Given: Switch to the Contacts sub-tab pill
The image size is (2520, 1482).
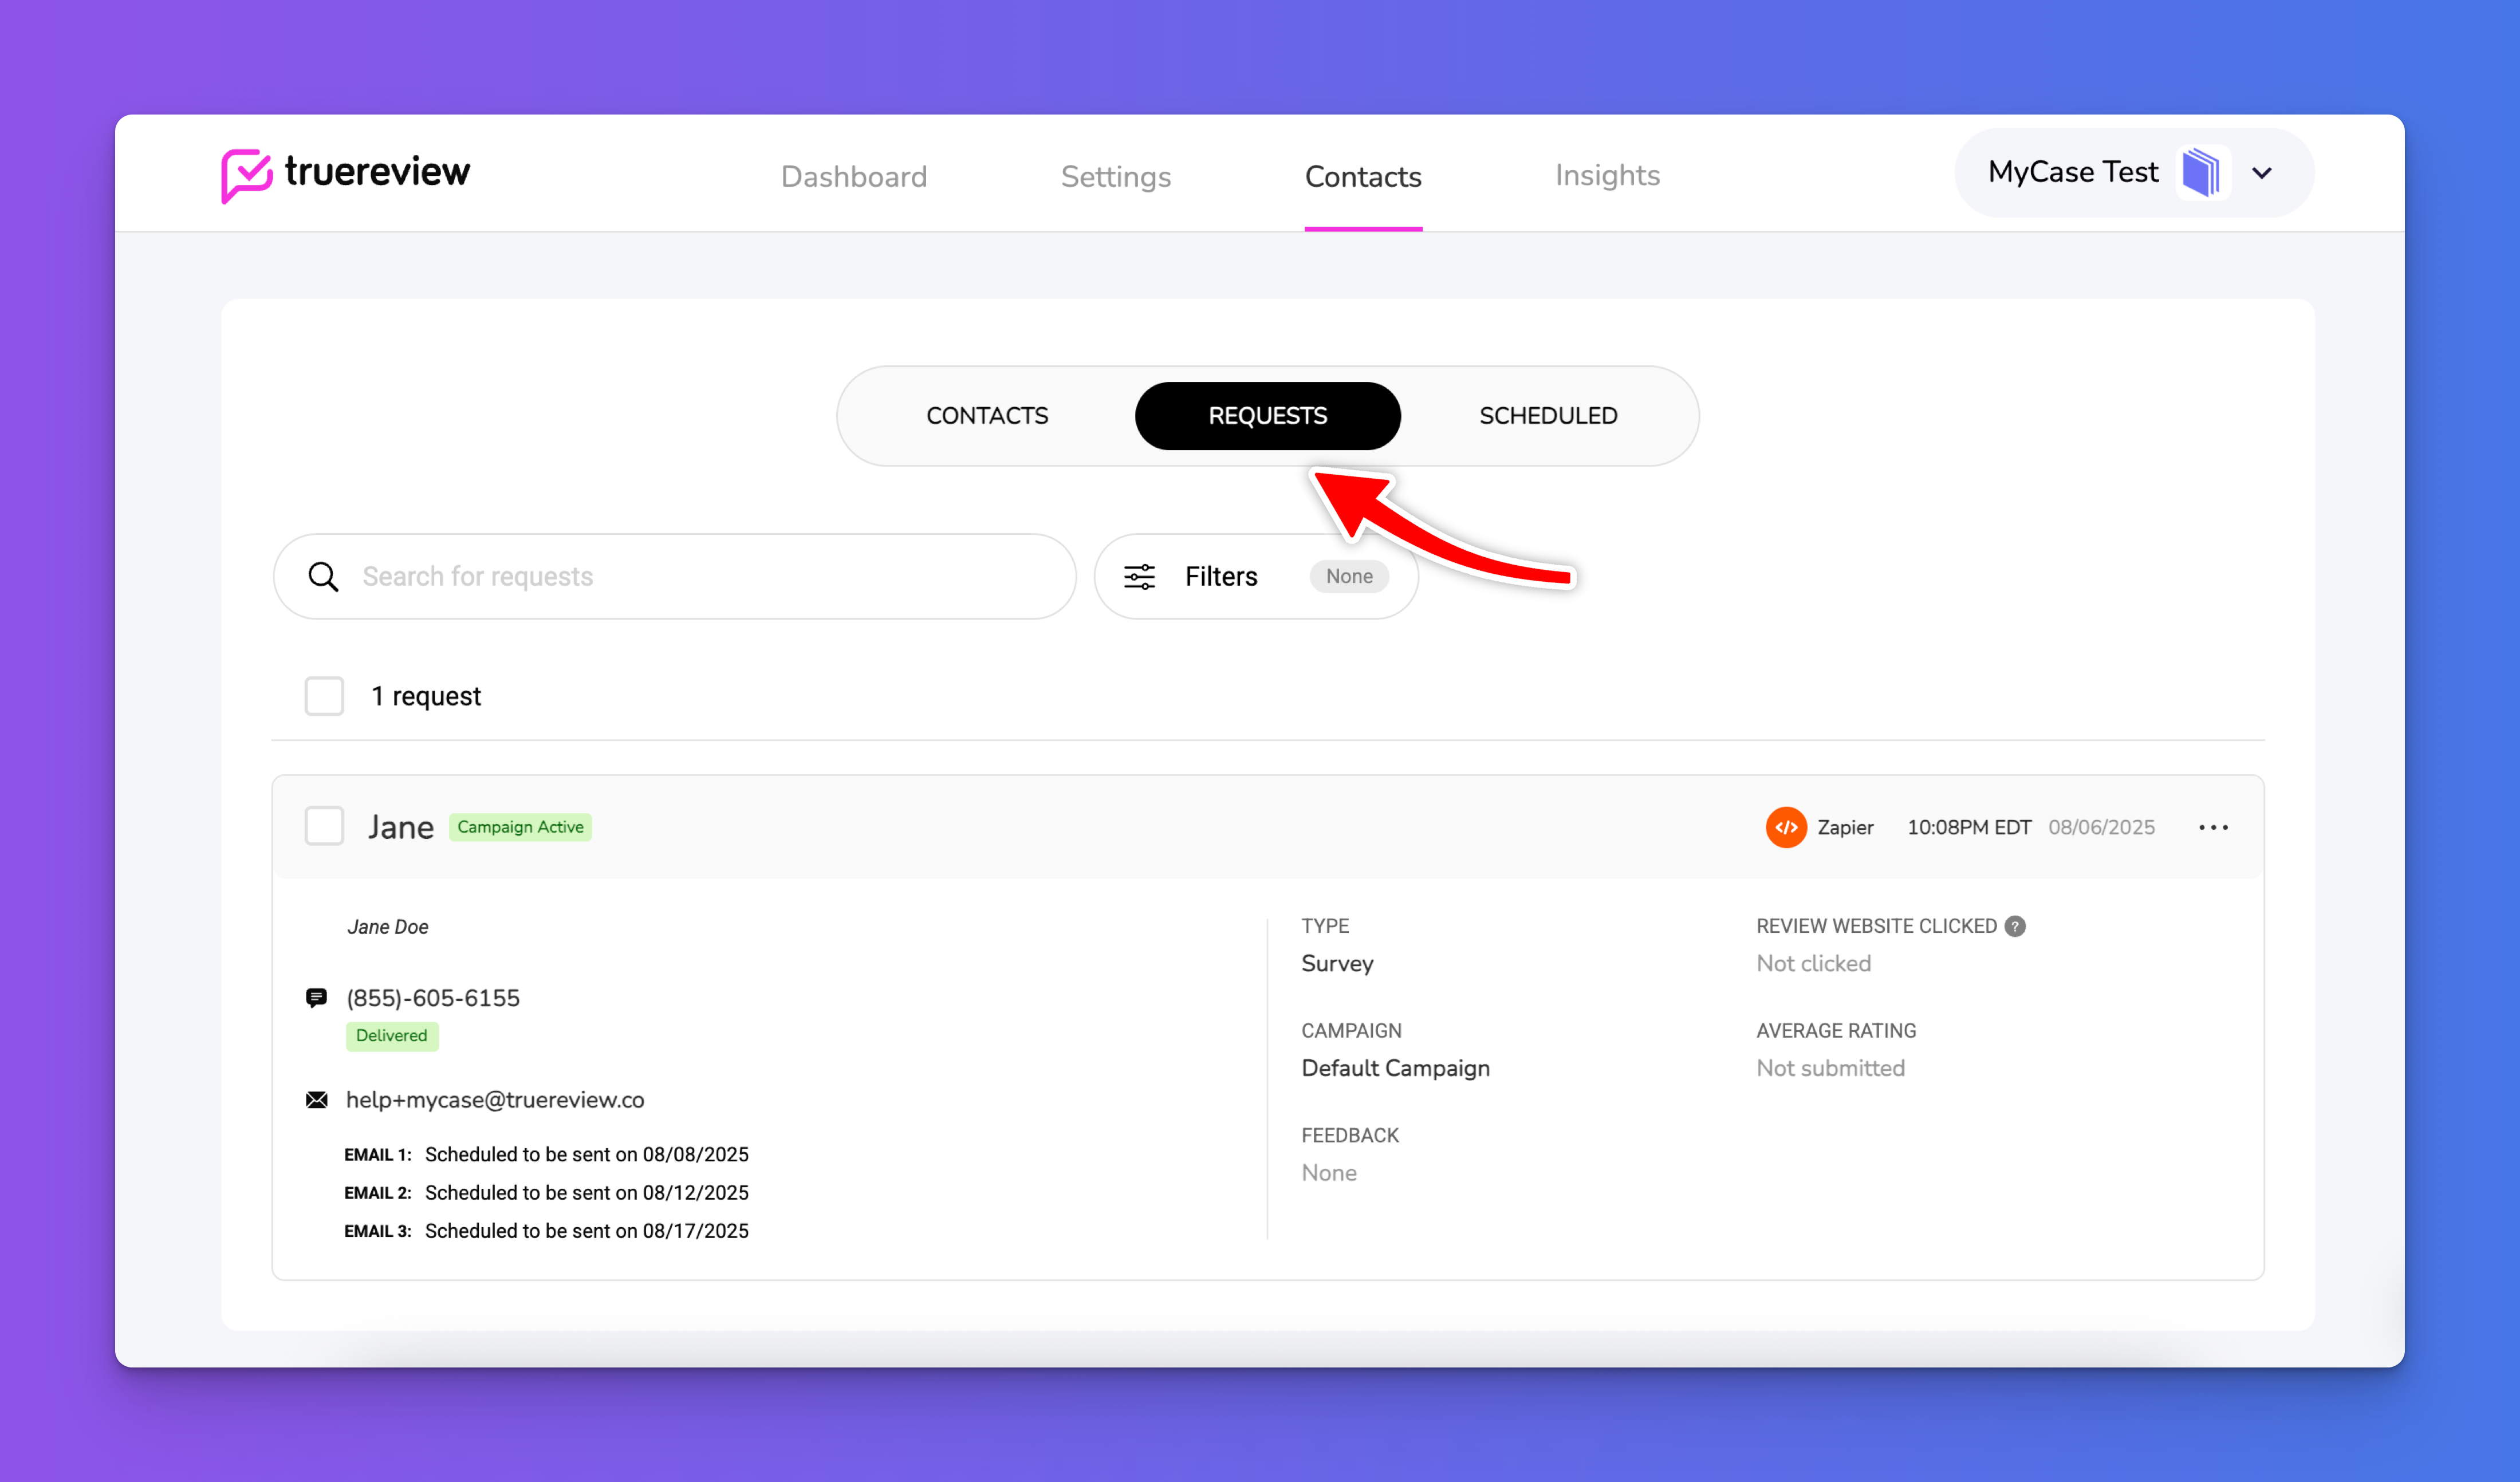Looking at the screenshot, I should click(987, 416).
